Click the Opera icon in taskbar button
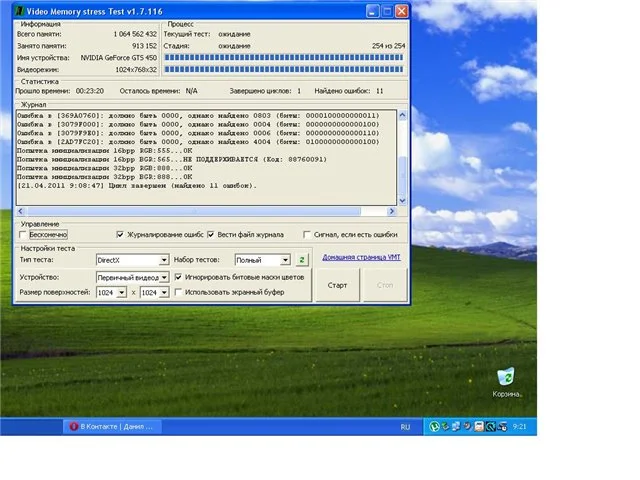Screen dimensions: 640x480 pyautogui.click(x=72, y=426)
